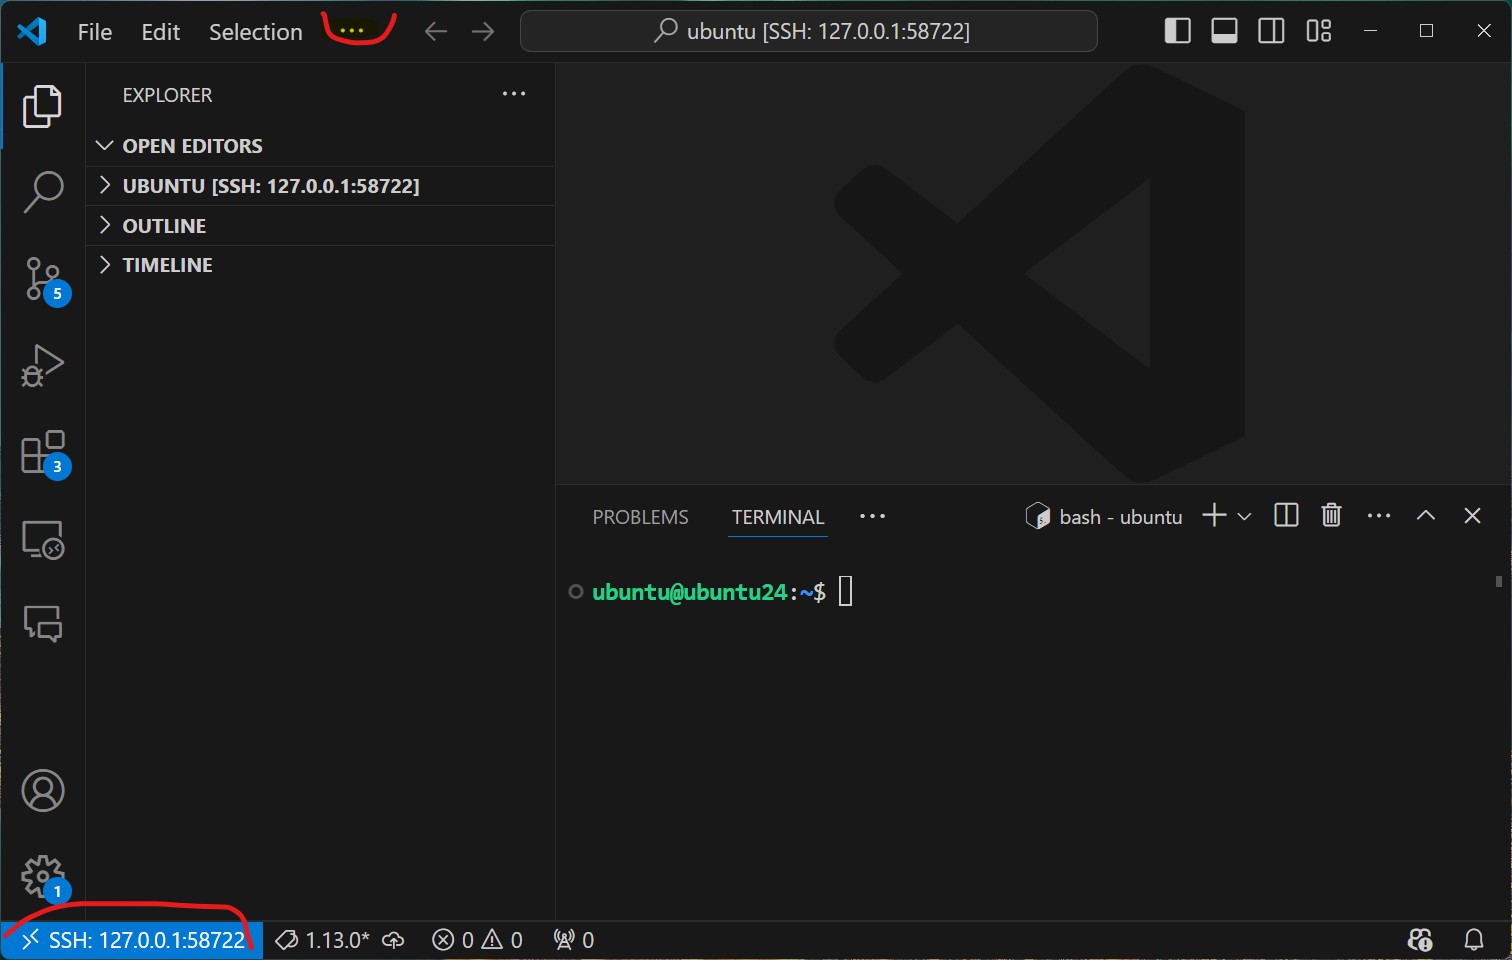
Task: Toggle the Primary Side Bar layout button
Action: tap(1177, 31)
